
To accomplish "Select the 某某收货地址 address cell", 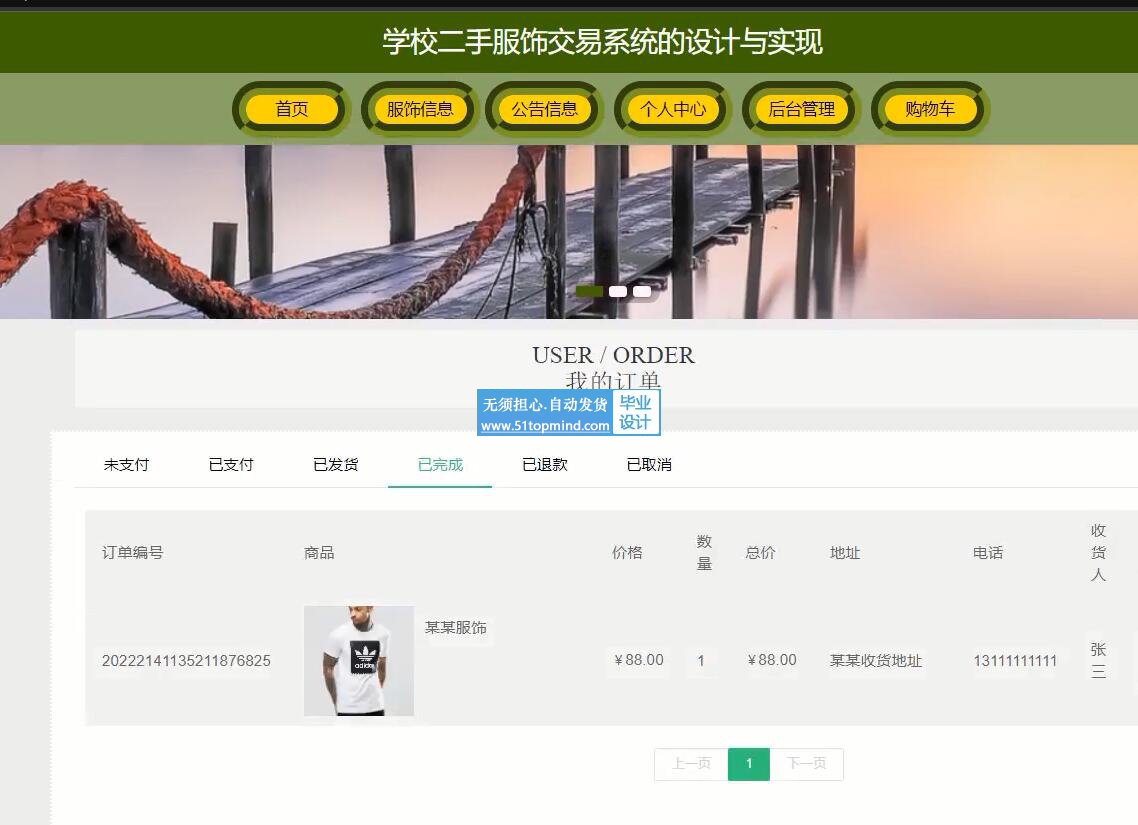I will coord(876,661).
